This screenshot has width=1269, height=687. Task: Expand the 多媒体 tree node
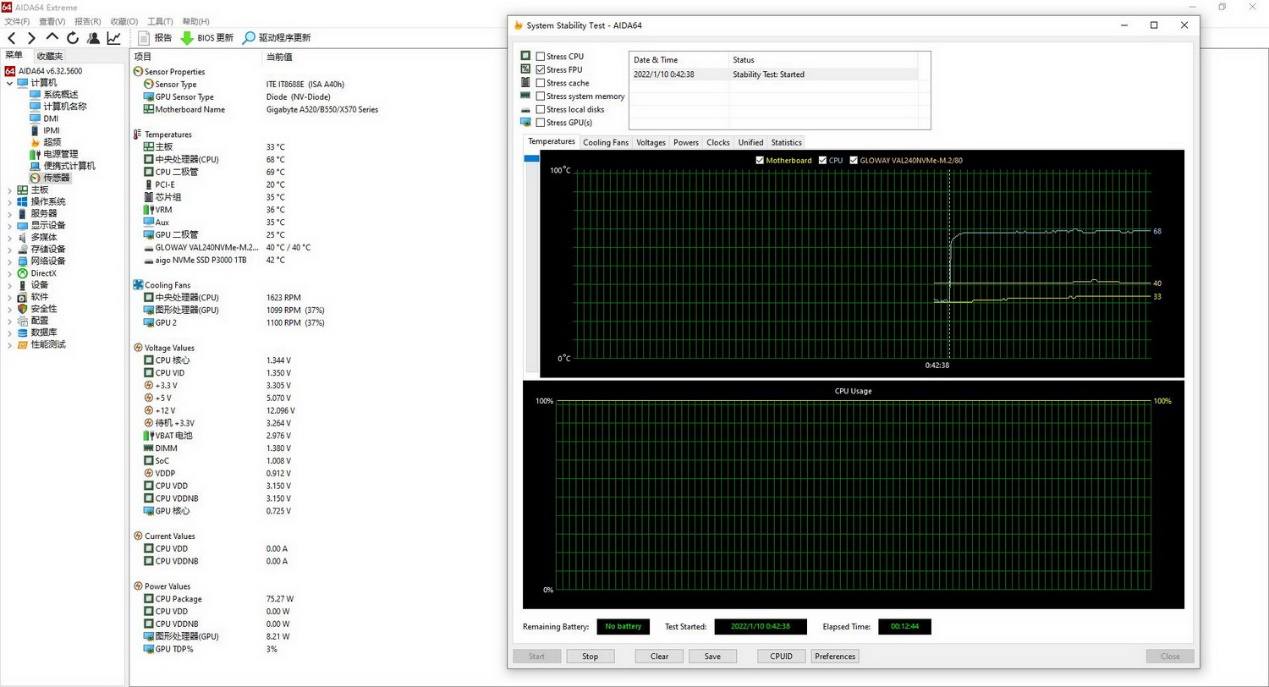coord(10,237)
